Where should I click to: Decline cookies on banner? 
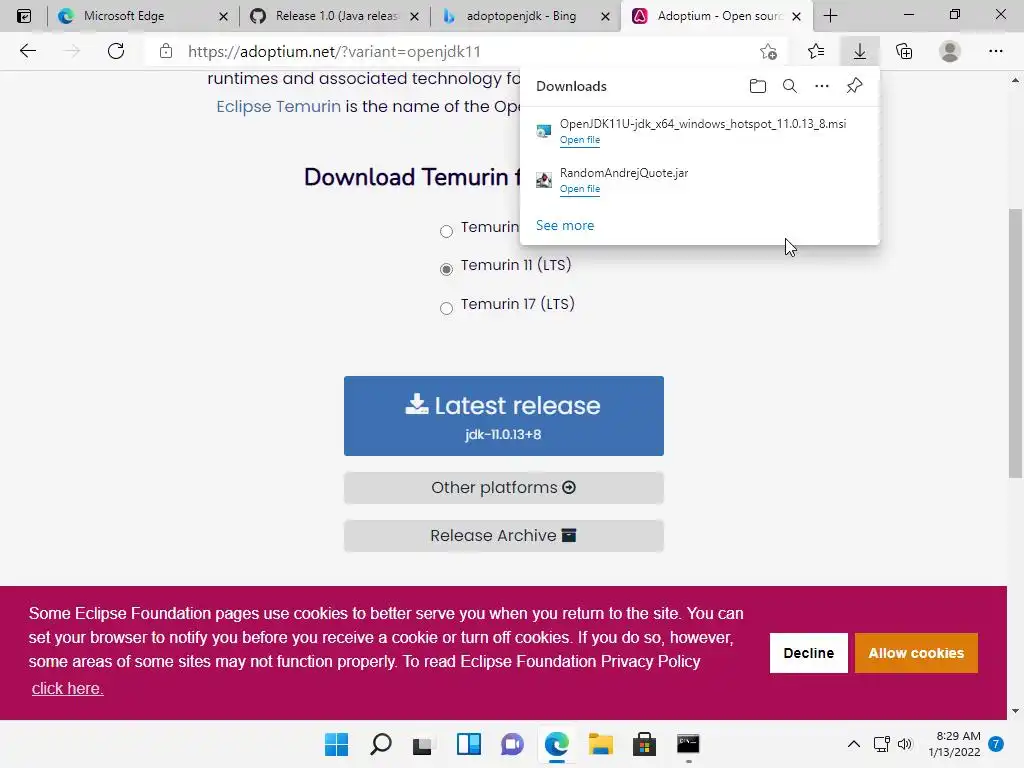point(808,653)
